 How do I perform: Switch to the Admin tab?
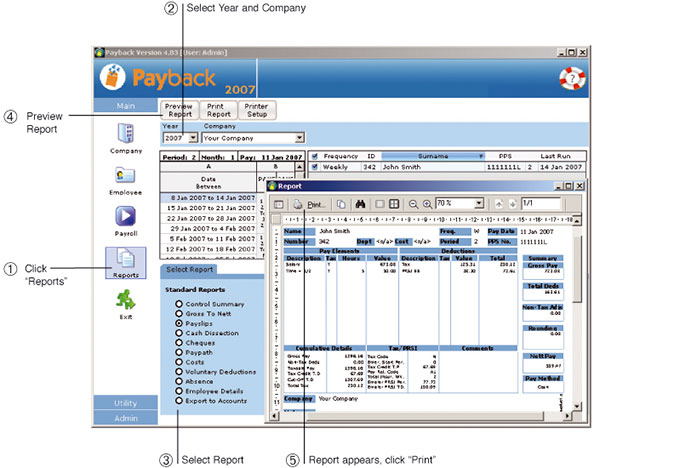[x=125, y=418]
